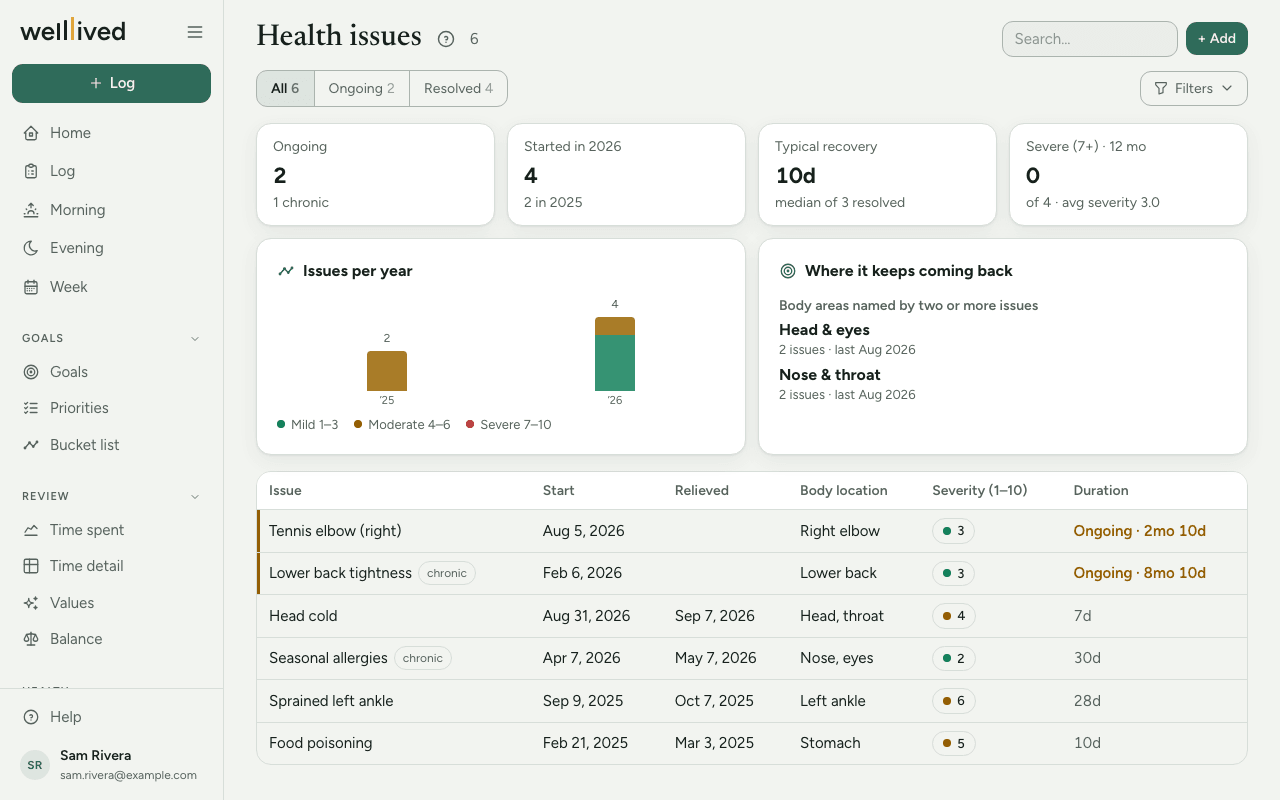Click the Severe (7+) · 12 mo card
Viewport: 1280px width, 800px height.
coord(1129,174)
